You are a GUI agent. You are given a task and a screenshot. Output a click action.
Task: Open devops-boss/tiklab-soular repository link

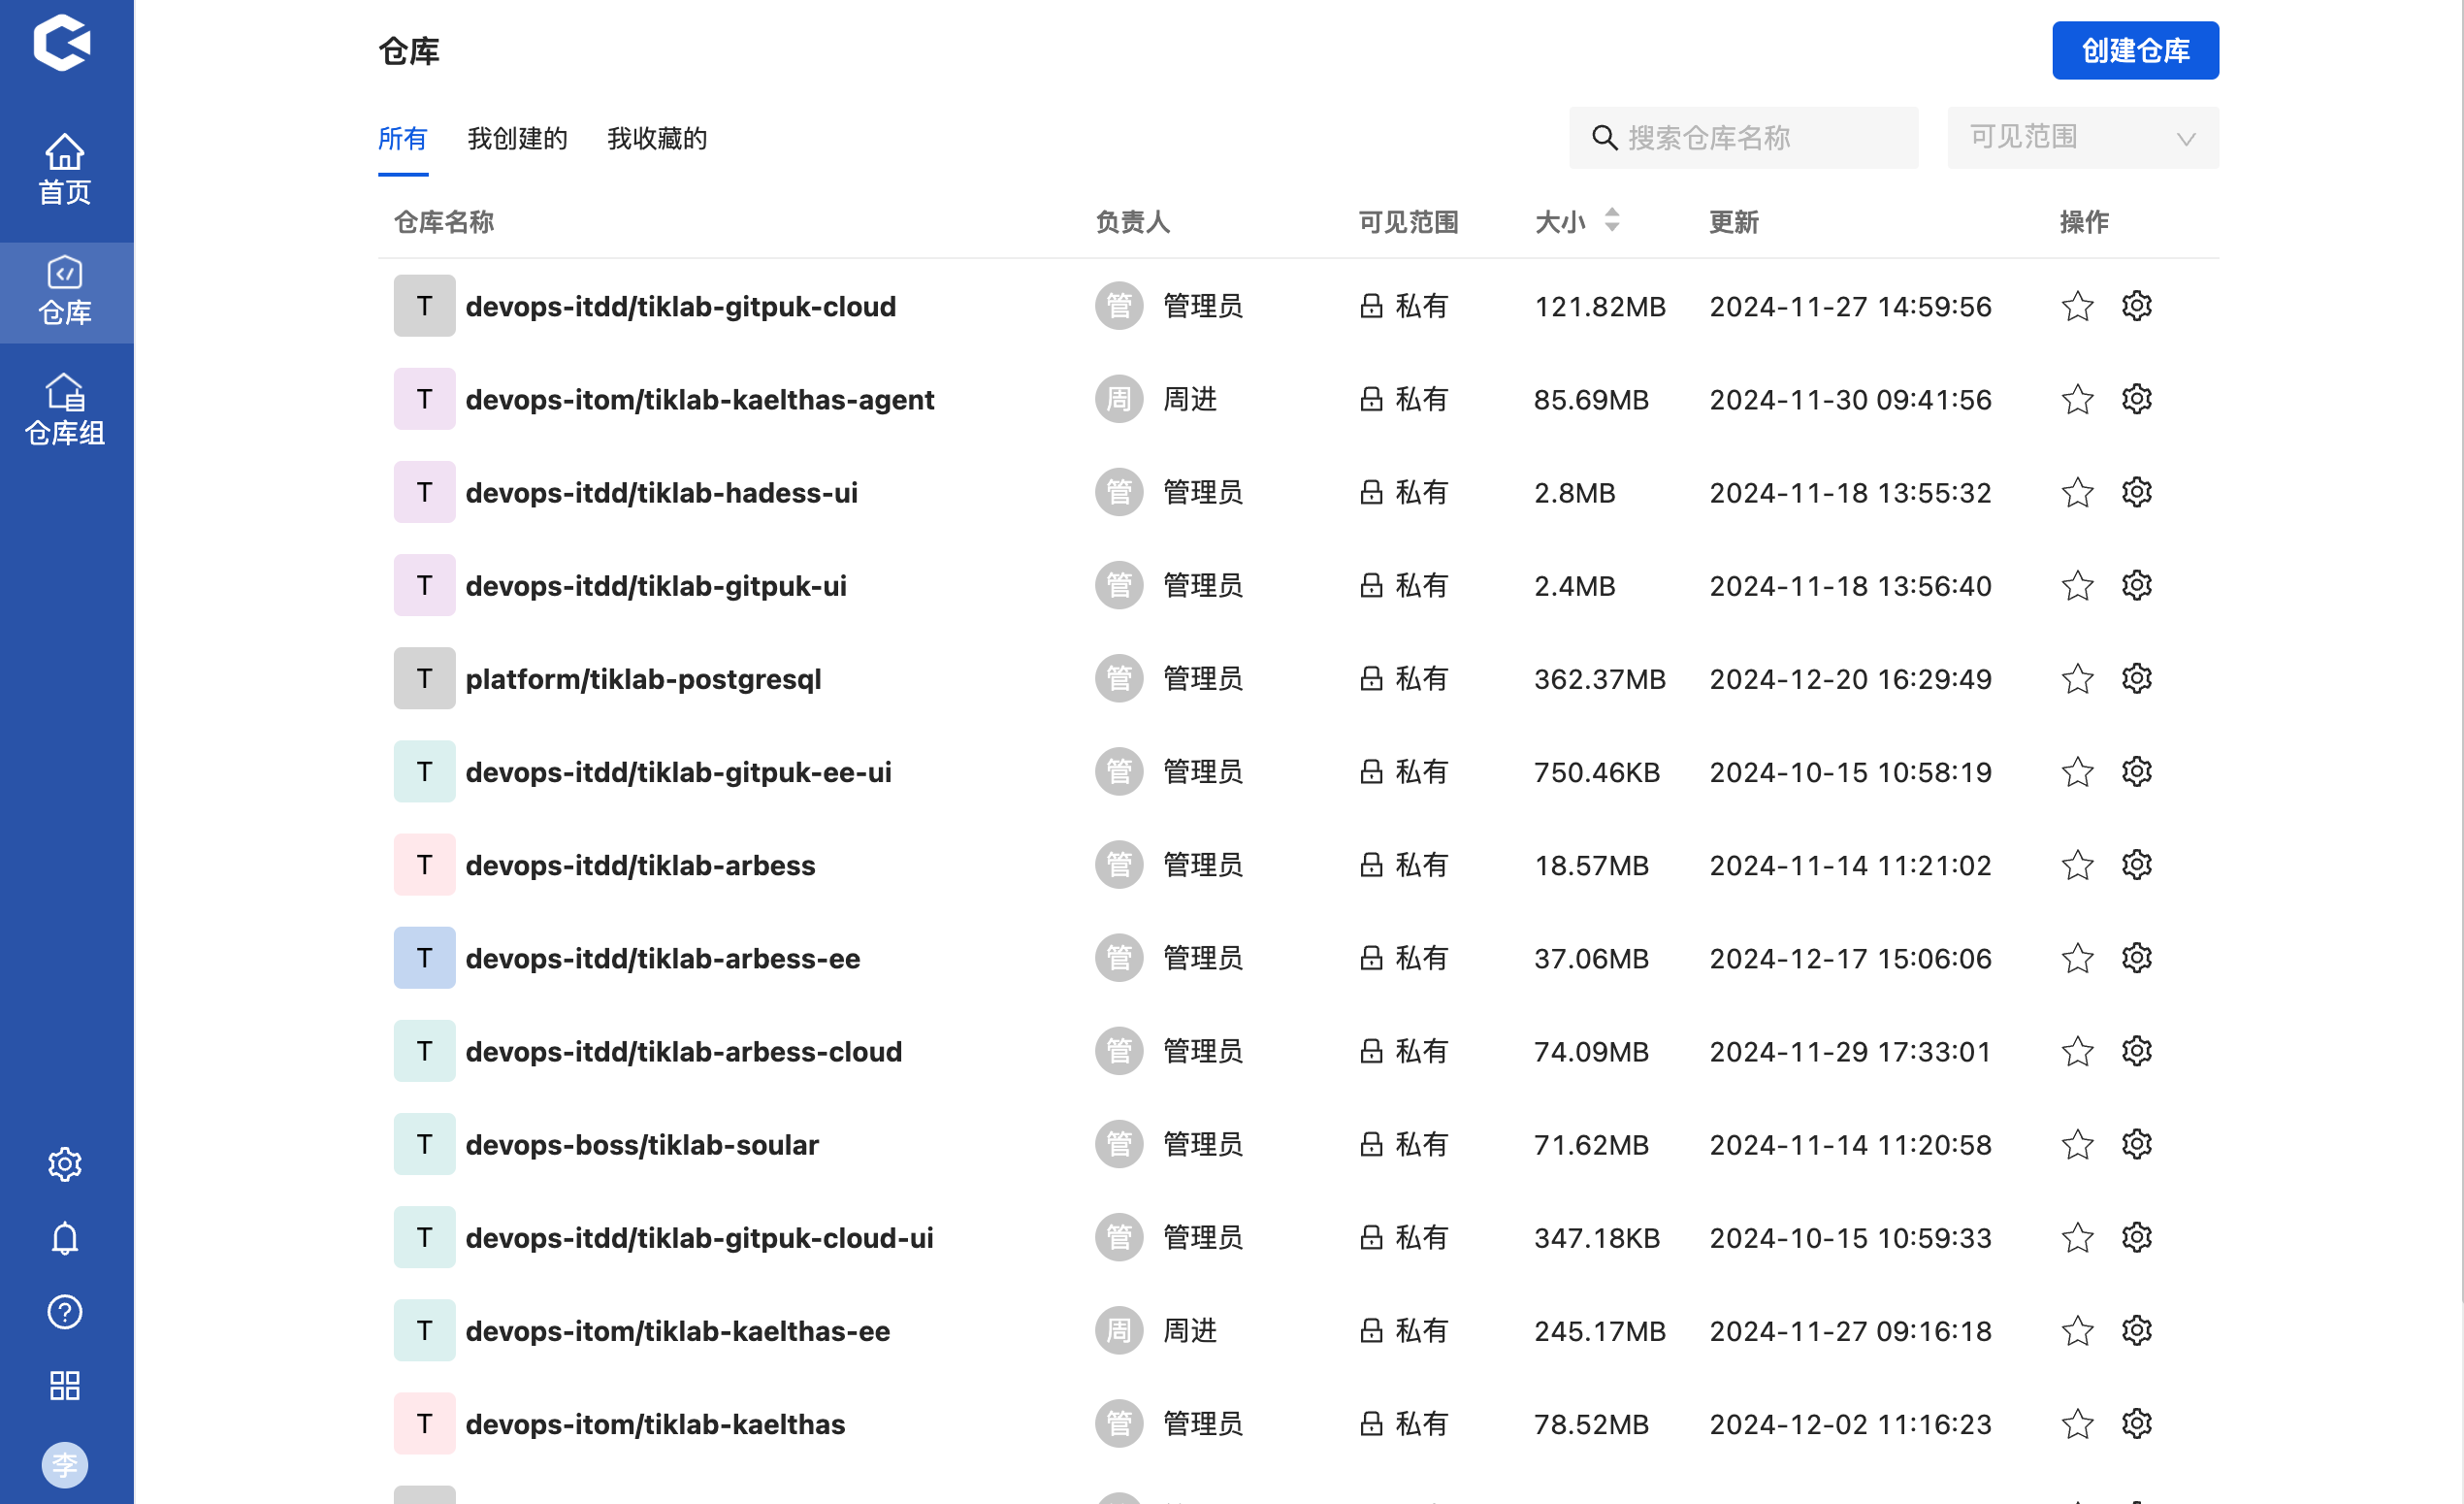click(x=642, y=1144)
